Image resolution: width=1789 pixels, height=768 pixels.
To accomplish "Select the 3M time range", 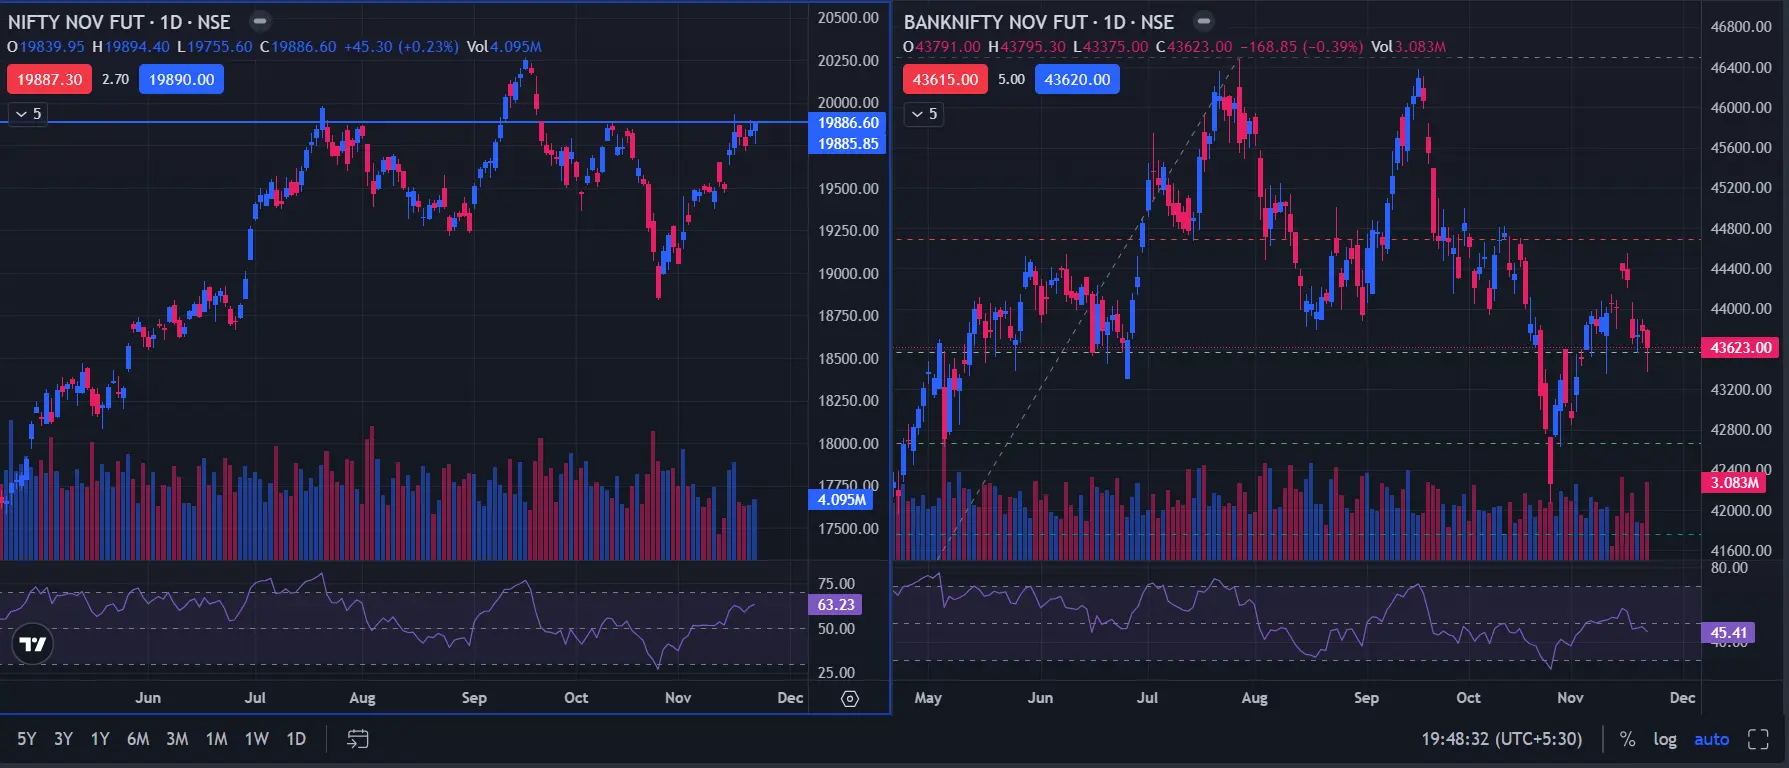I will coord(177,739).
